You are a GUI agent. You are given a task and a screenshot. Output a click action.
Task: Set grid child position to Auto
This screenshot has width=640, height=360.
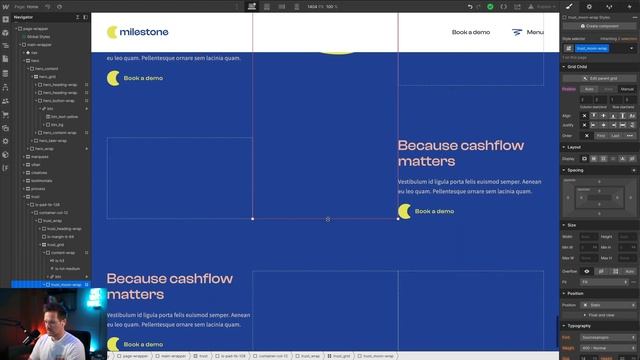click(589, 89)
